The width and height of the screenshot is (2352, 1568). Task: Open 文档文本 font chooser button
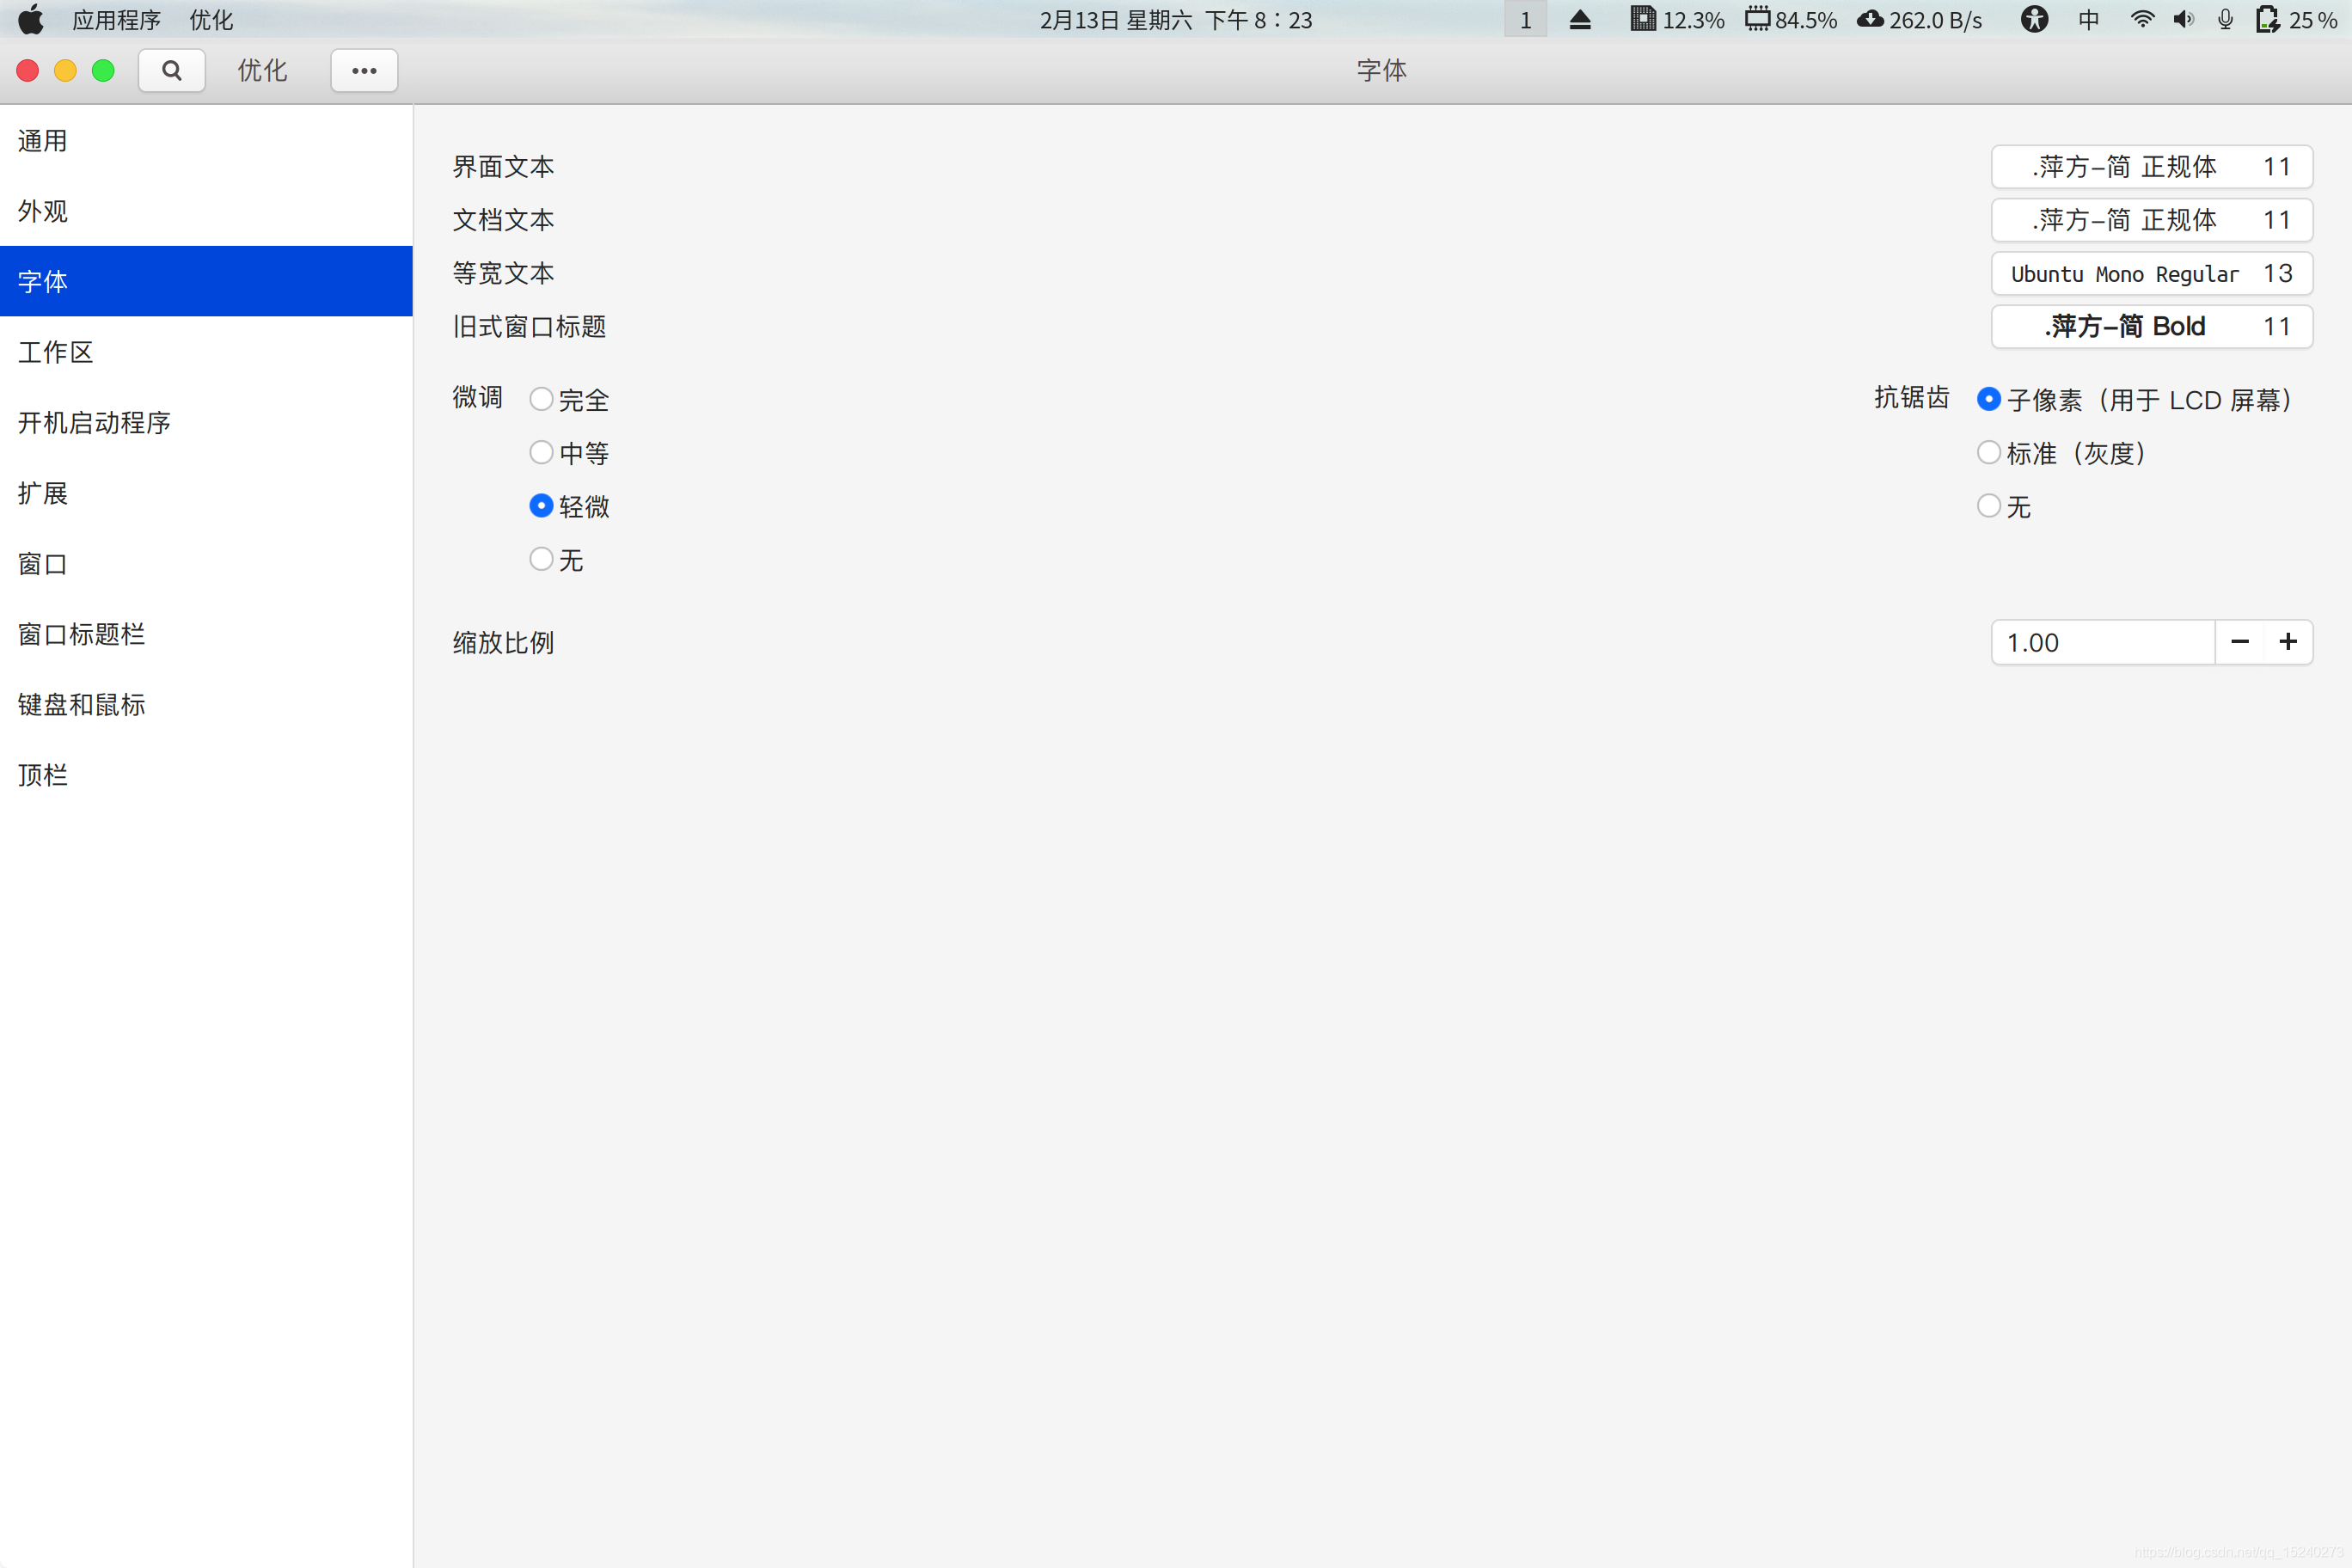pyautogui.click(x=2152, y=220)
